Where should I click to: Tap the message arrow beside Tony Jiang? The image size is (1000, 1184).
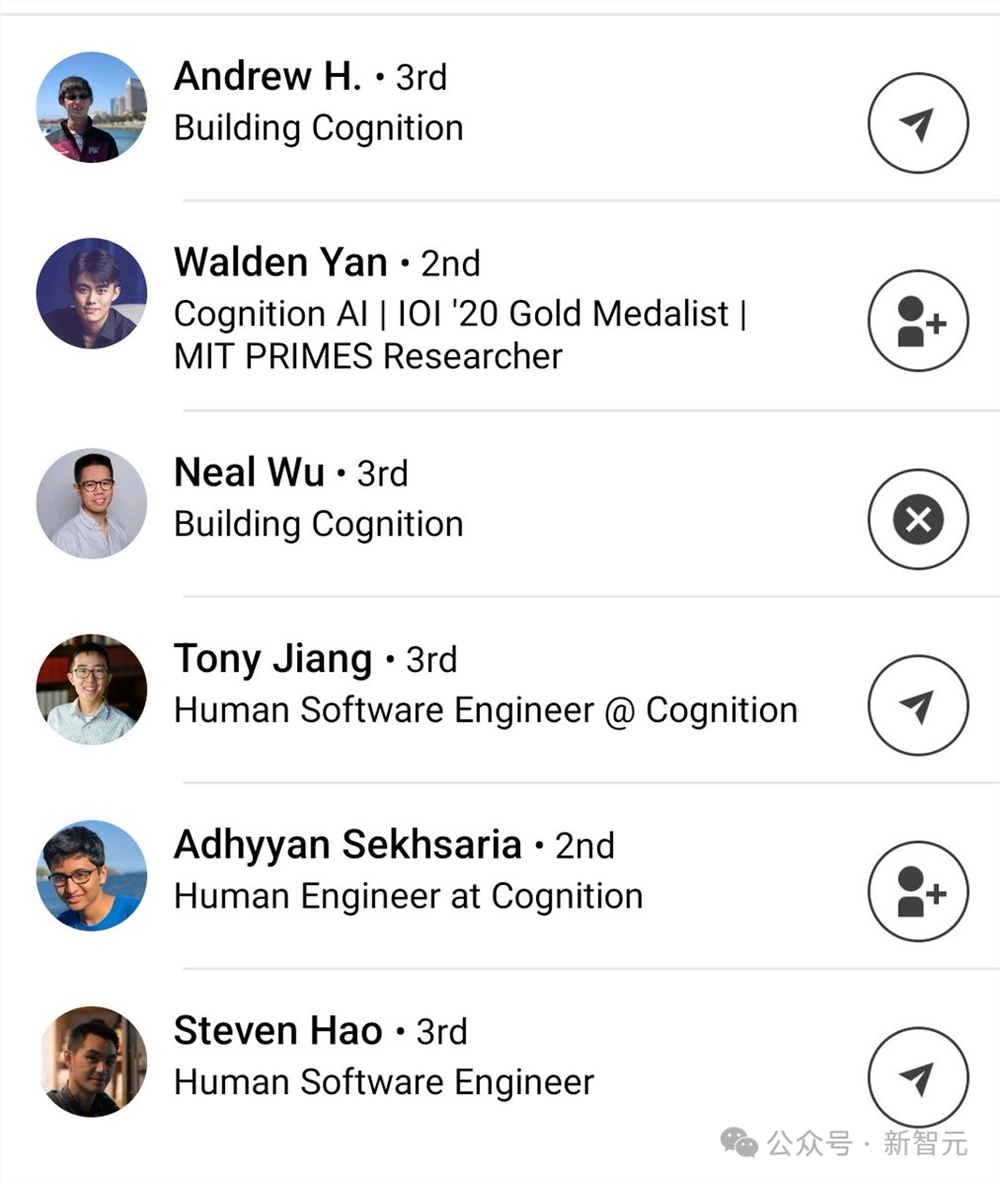(x=917, y=706)
